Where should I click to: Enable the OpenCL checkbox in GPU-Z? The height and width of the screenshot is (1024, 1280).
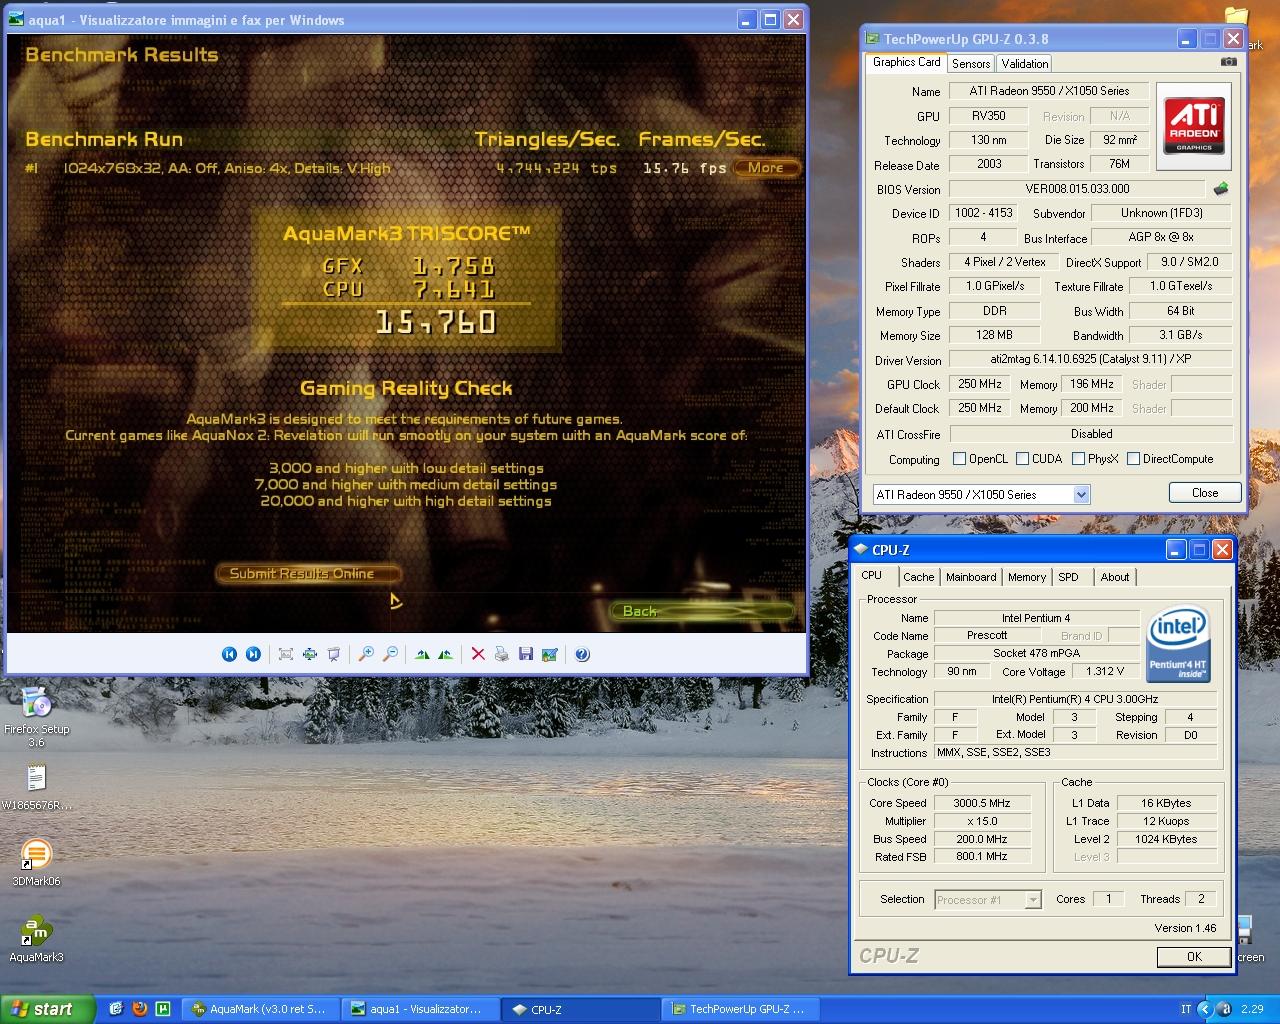click(x=960, y=459)
